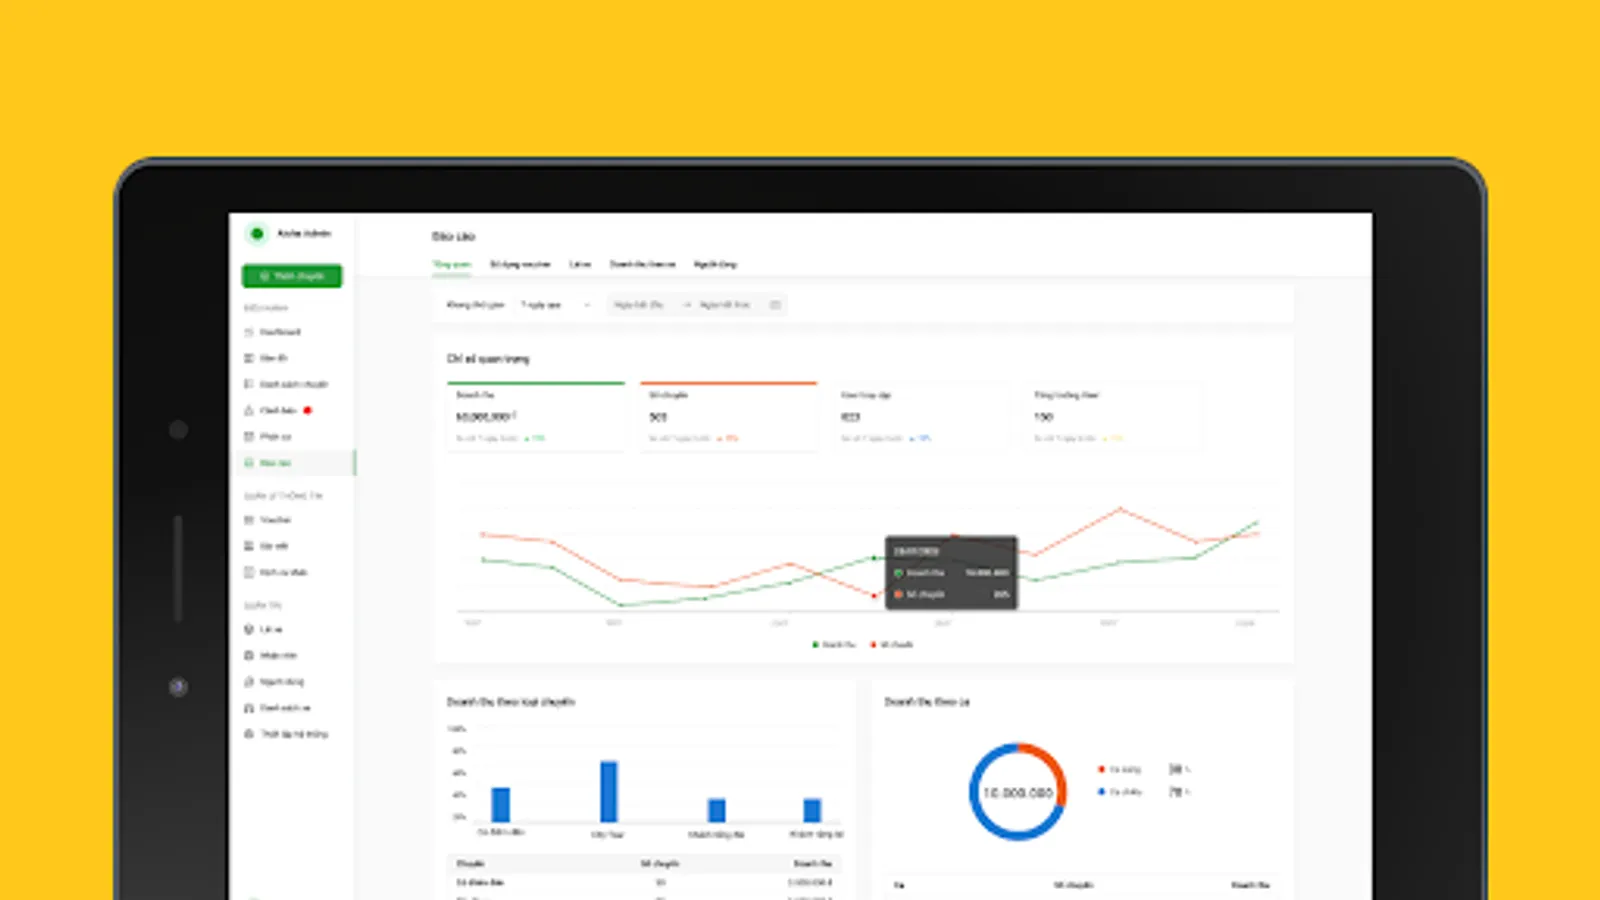This screenshot has height=900, width=1600.
Task: Select the third metric card showing 823
Action: 922,416
